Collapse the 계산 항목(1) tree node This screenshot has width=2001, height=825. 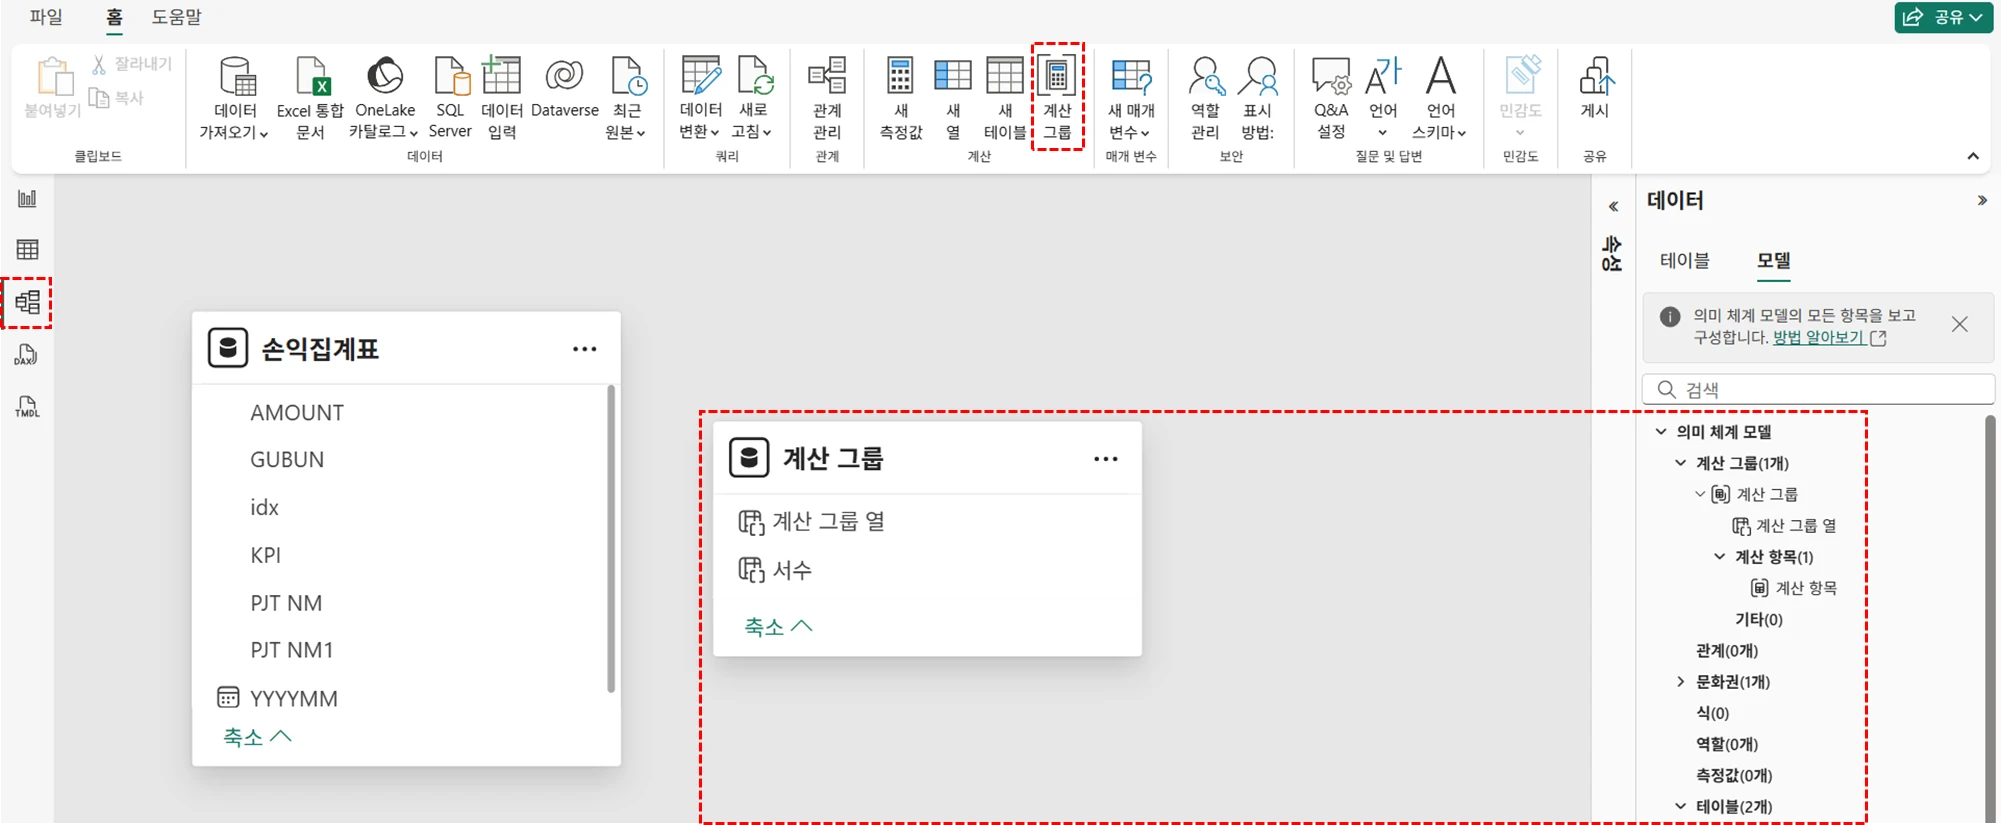pos(1720,557)
